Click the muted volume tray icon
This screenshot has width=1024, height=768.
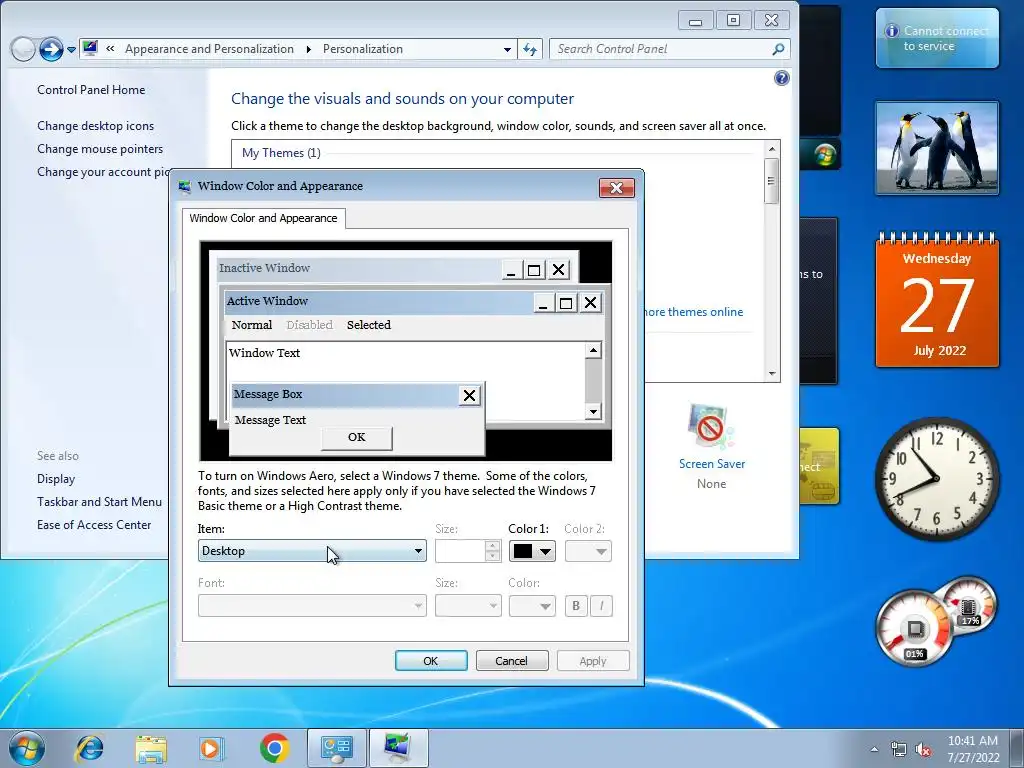(923, 750)
